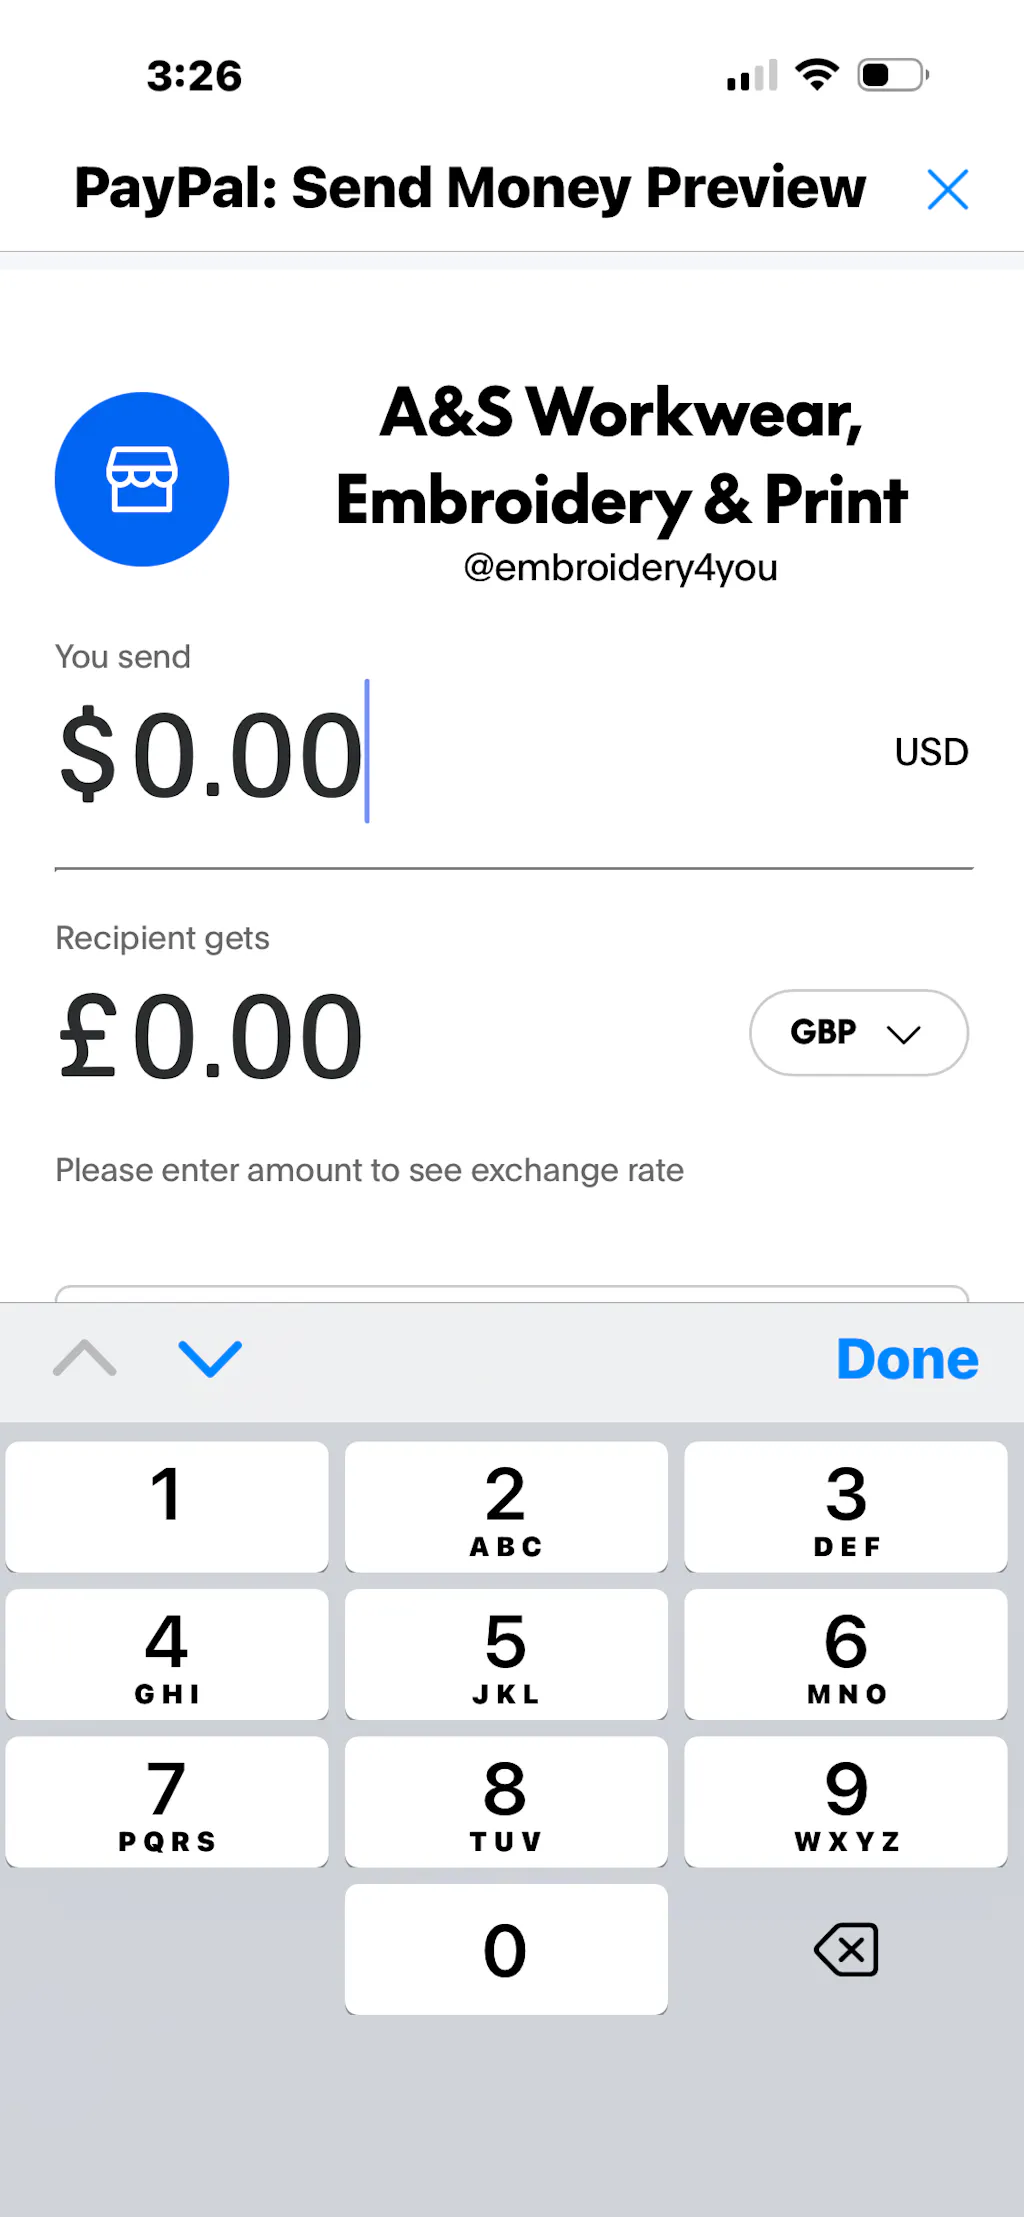The image size is (1024, 2217).
Task: Tap the cellular signal bars
Action: [752, 76]
